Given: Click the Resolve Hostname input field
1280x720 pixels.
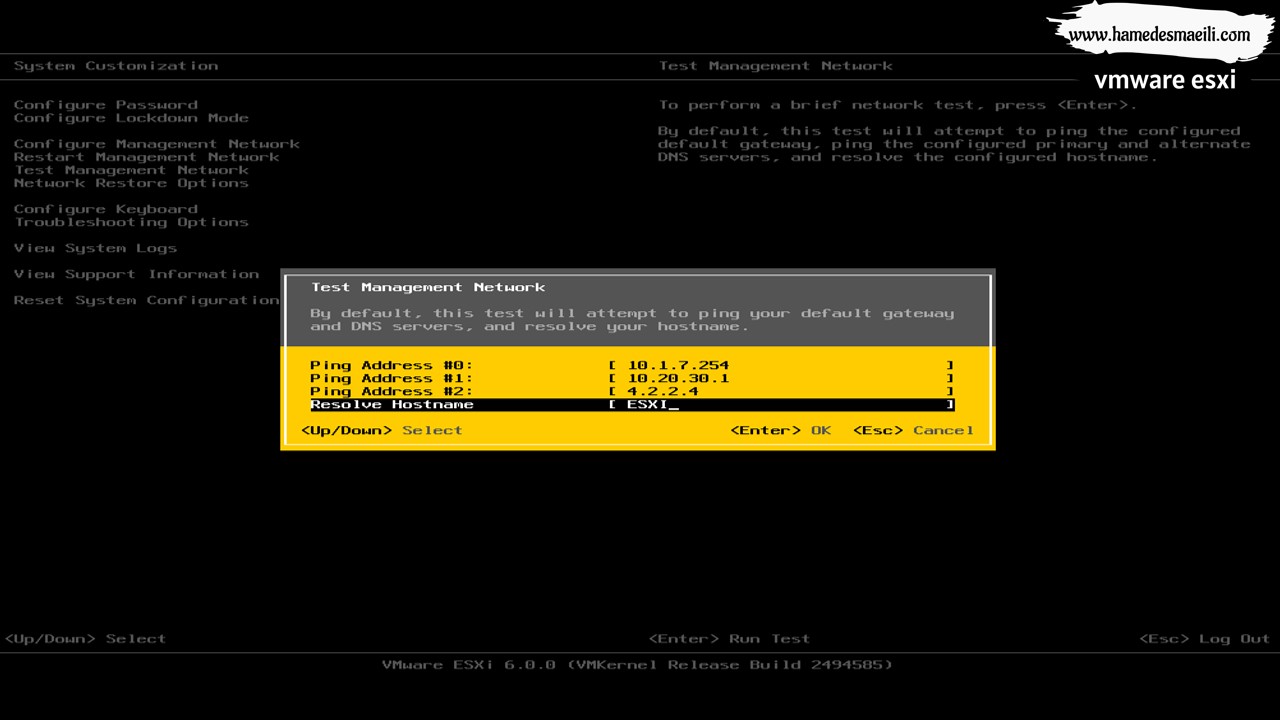Looking at the screenshot, I should click(x=781, y=404).
